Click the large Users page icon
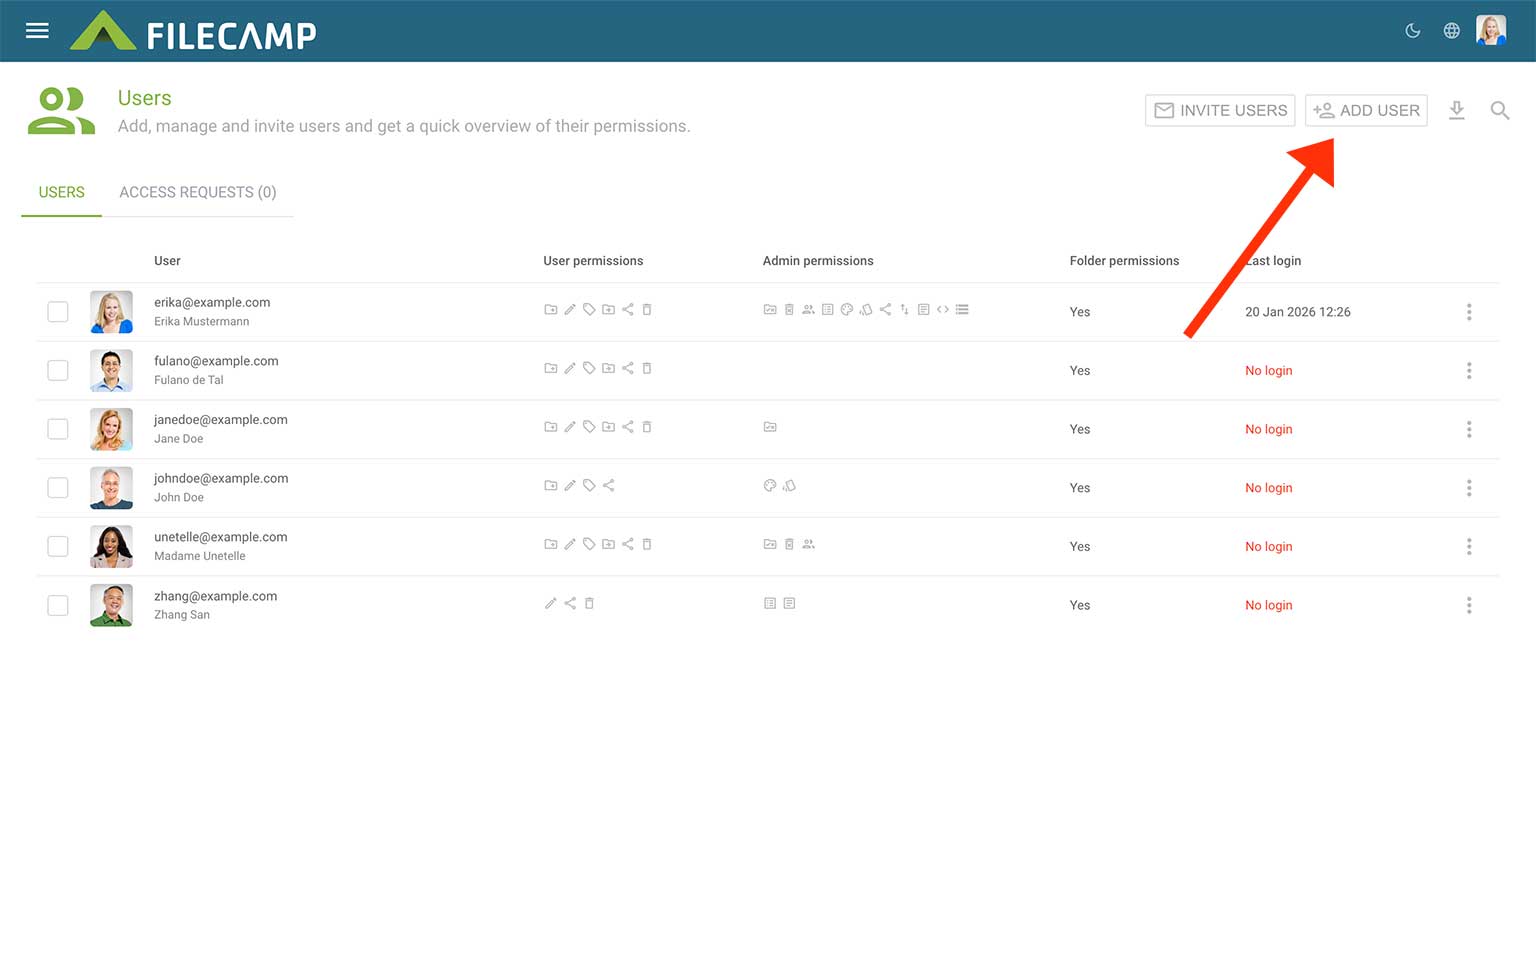Viewport: 1536px width, 960px height. click(x=61, y=111)
